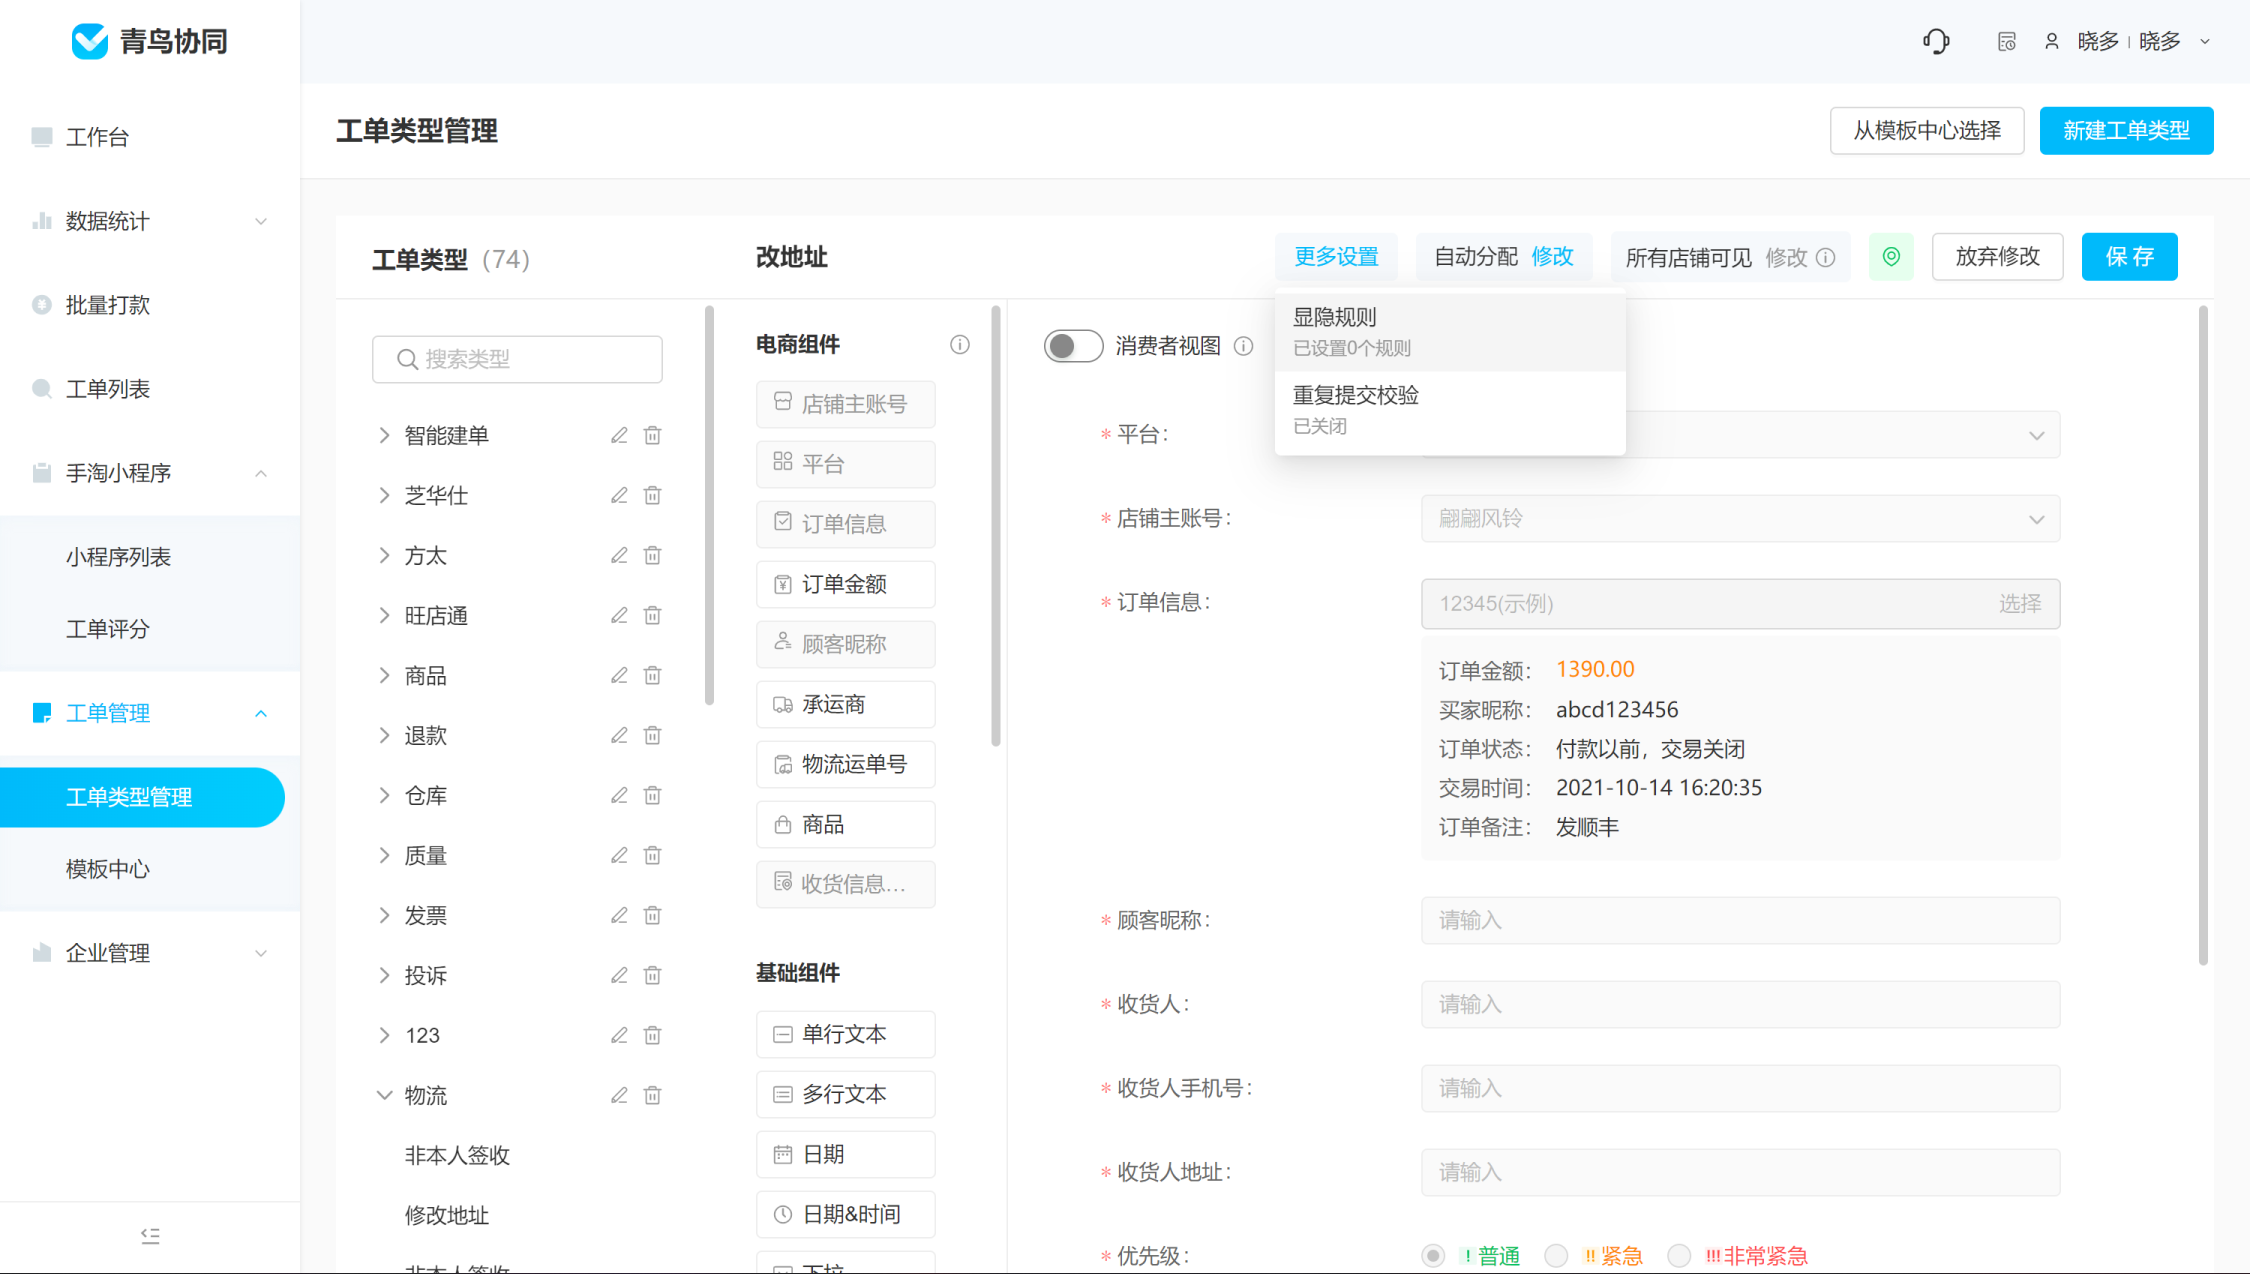The height and width of the screenshot is (1274, 2250).
Task: Click trash icon in 方太 row
Action: click(652, 555)
